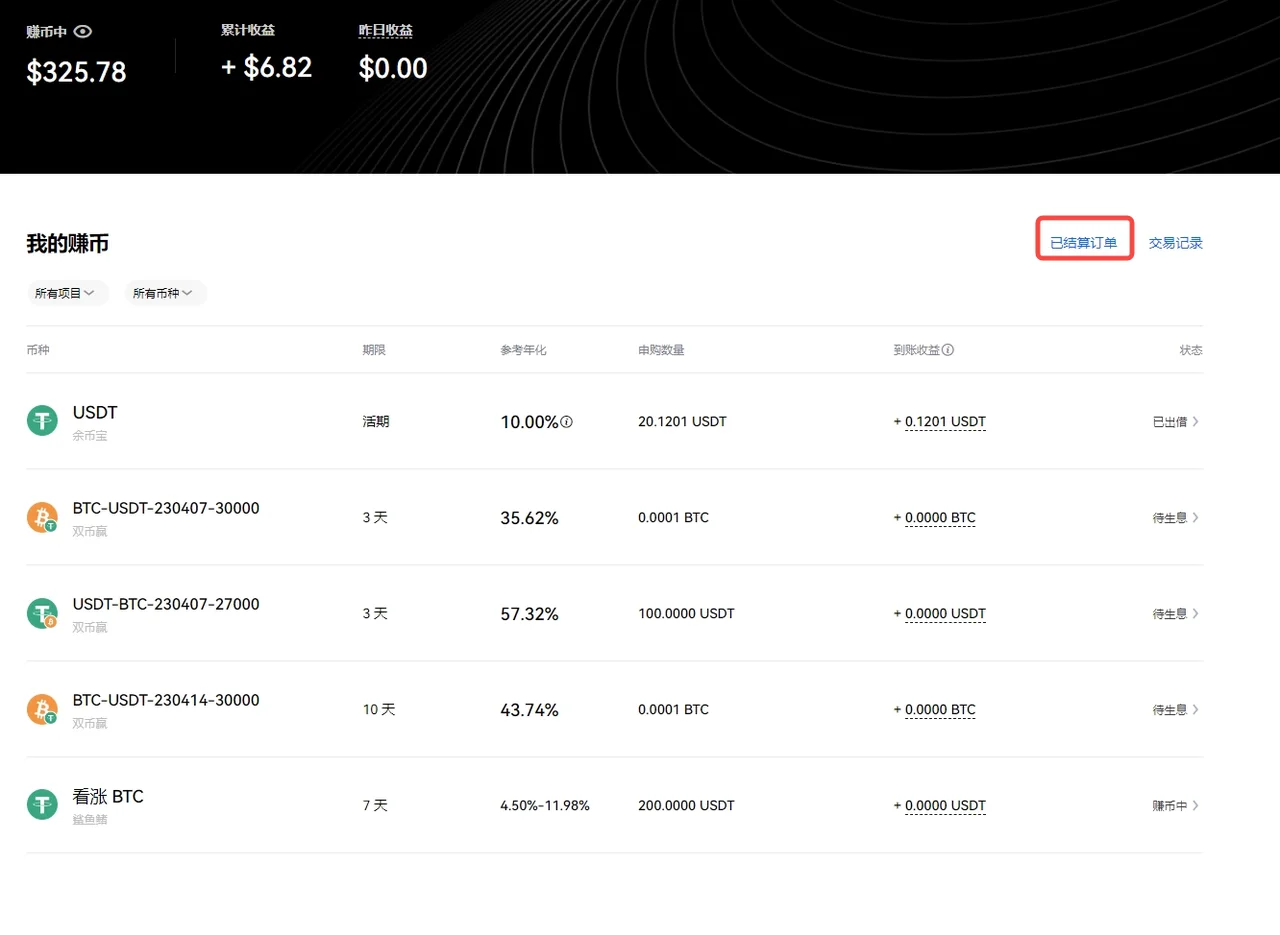Click the $325.78 earning balance

coord(77,72)
